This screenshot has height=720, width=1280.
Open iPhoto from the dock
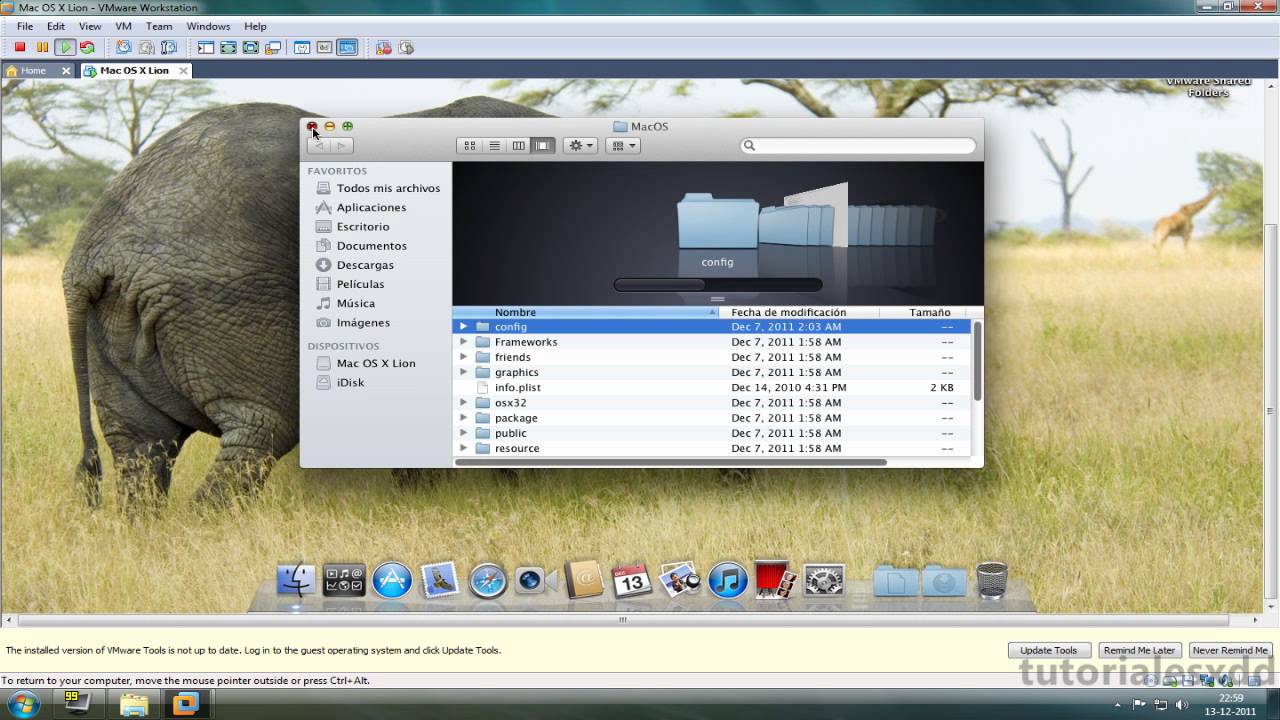[x=680, y=580]
